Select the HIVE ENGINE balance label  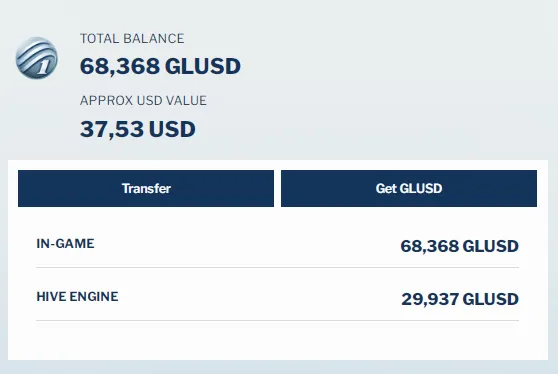(x=77, y=296)
